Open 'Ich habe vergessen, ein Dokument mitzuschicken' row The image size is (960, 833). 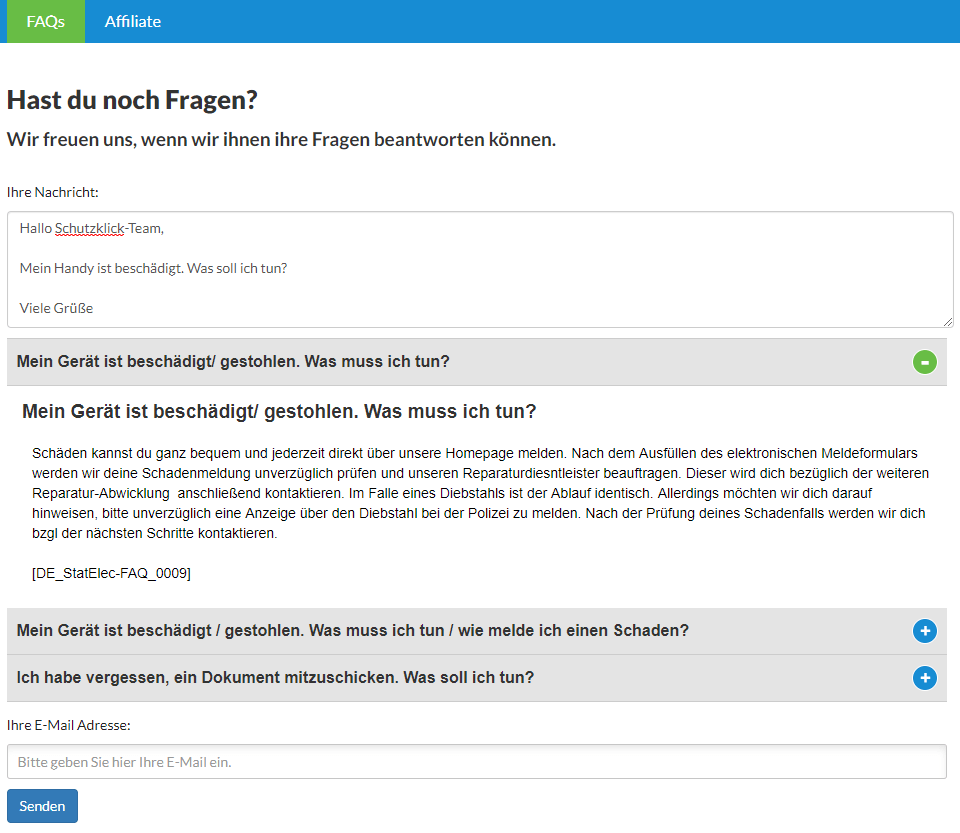click(x=477, y=678)
